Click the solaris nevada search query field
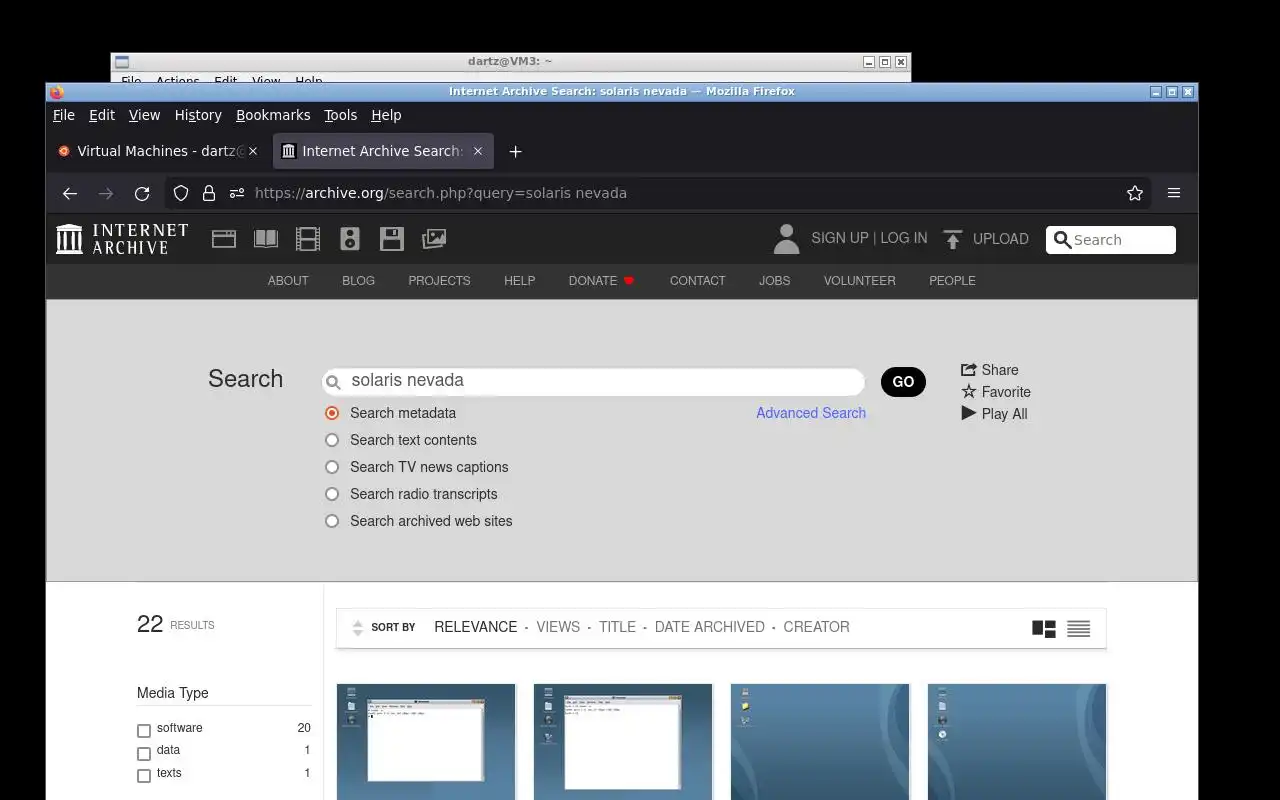This screenshot has width=1280, height=800. pyautogui.click(x=594, y=381)
